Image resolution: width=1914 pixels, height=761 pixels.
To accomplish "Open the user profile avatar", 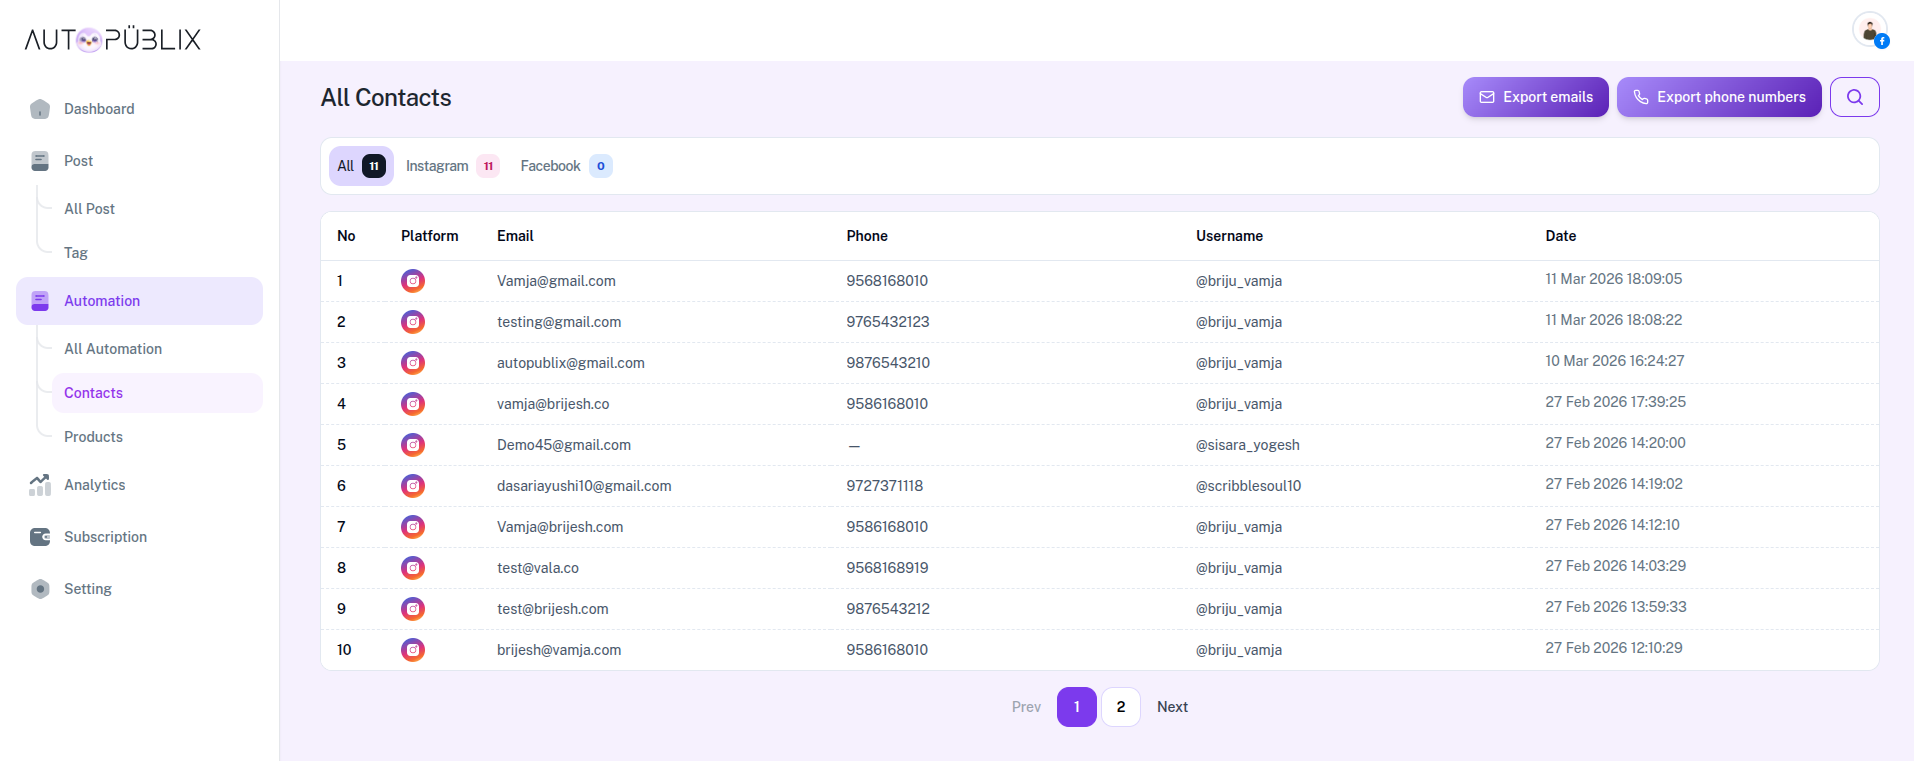I will point(1868,30).
